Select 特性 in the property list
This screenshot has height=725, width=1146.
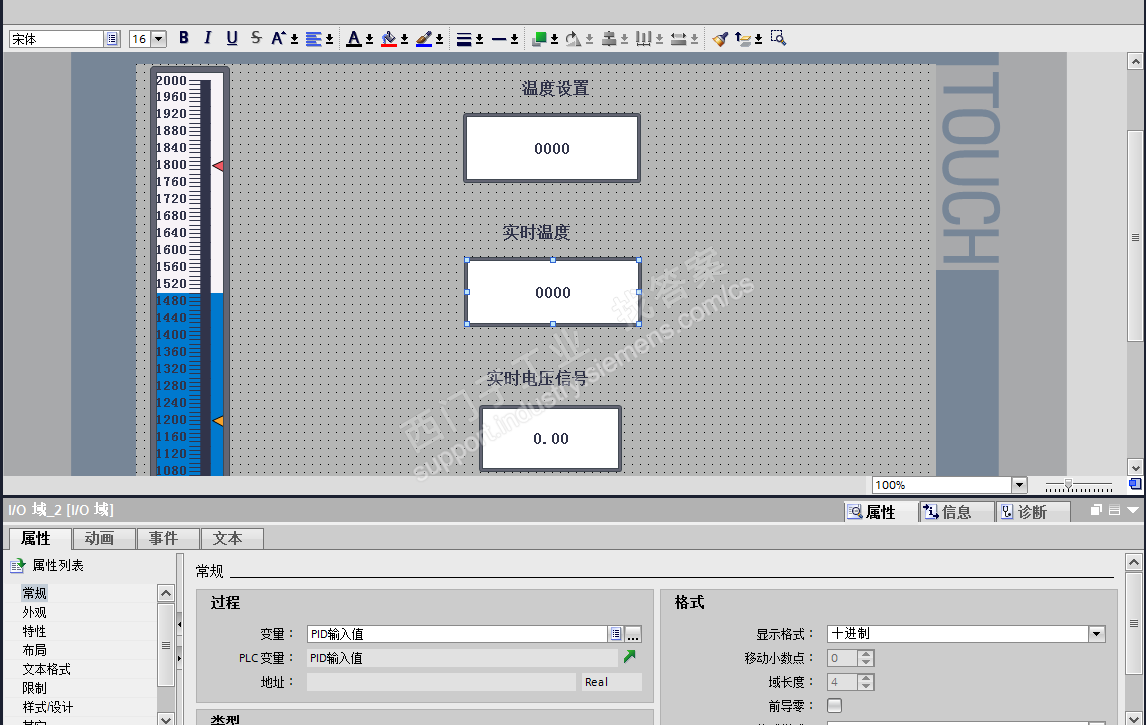pos(34,631)
